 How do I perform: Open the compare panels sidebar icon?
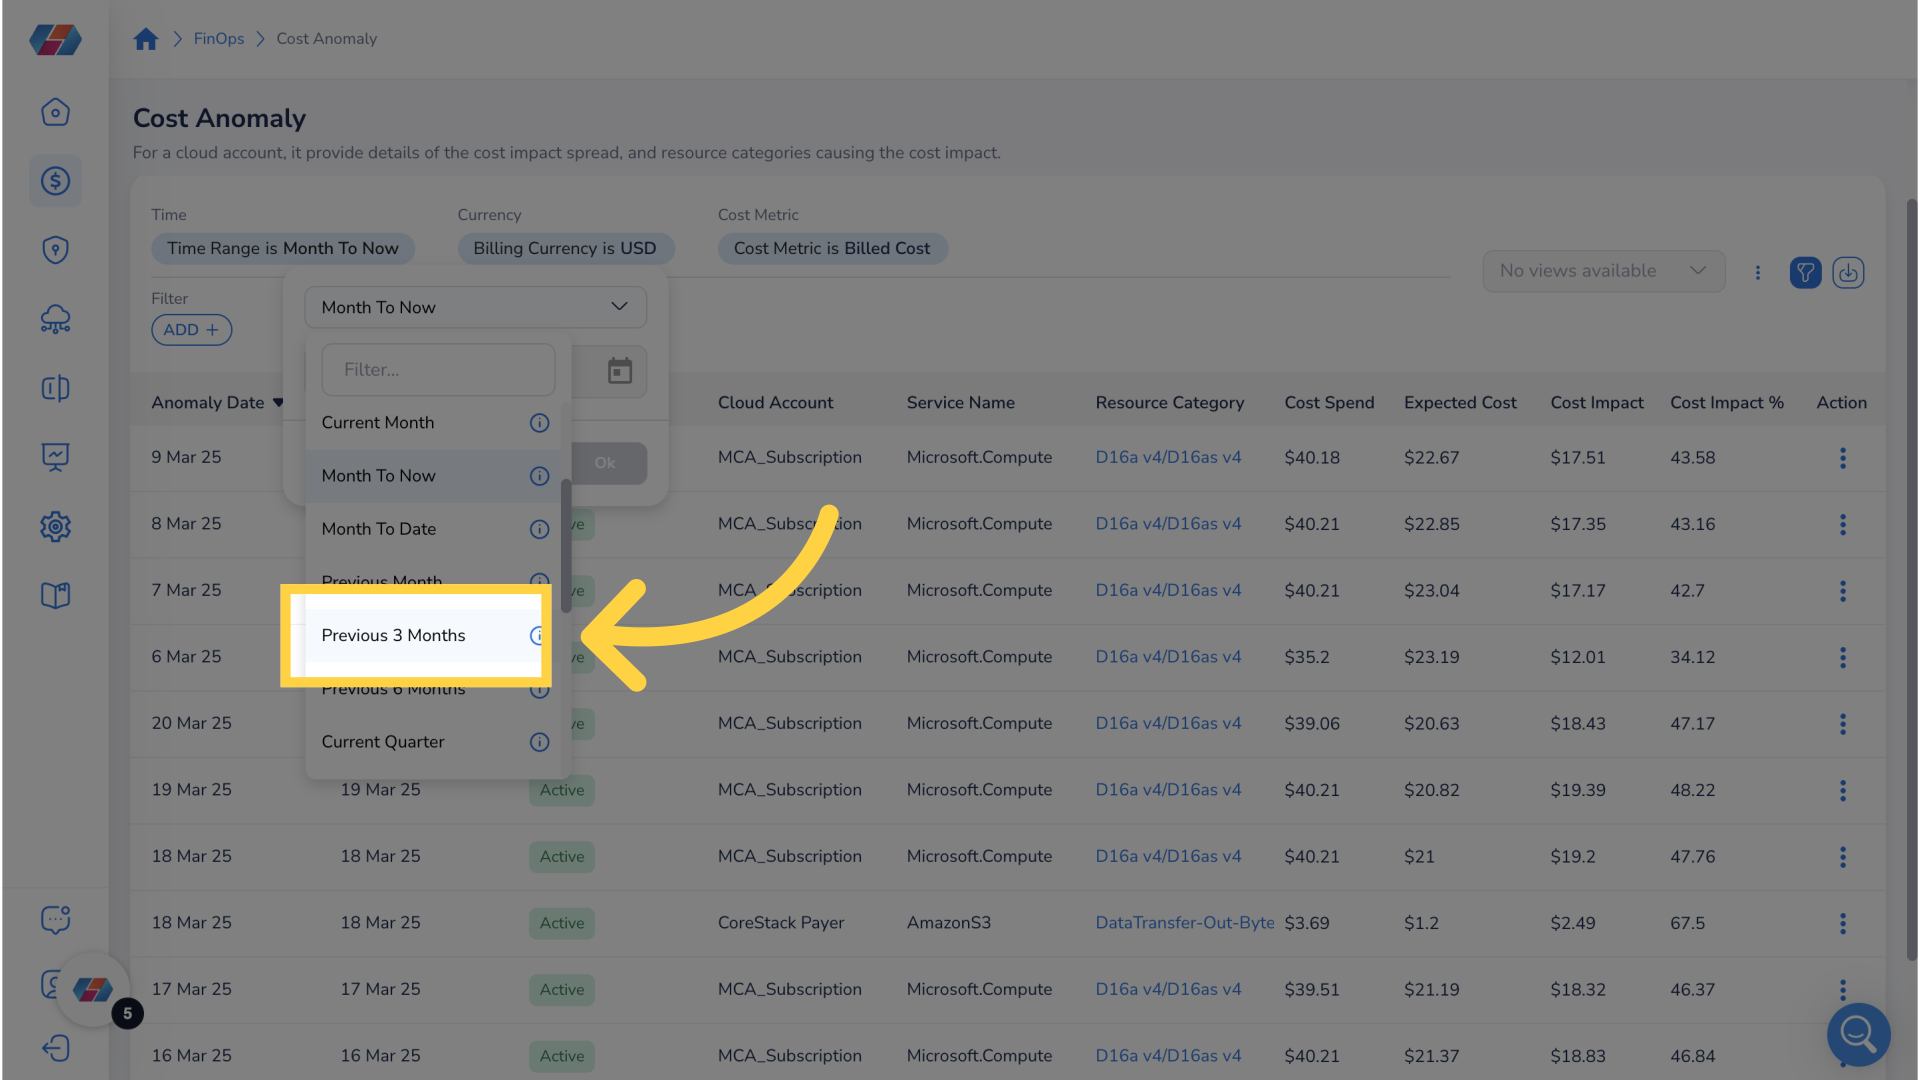[x=55, y=388]
